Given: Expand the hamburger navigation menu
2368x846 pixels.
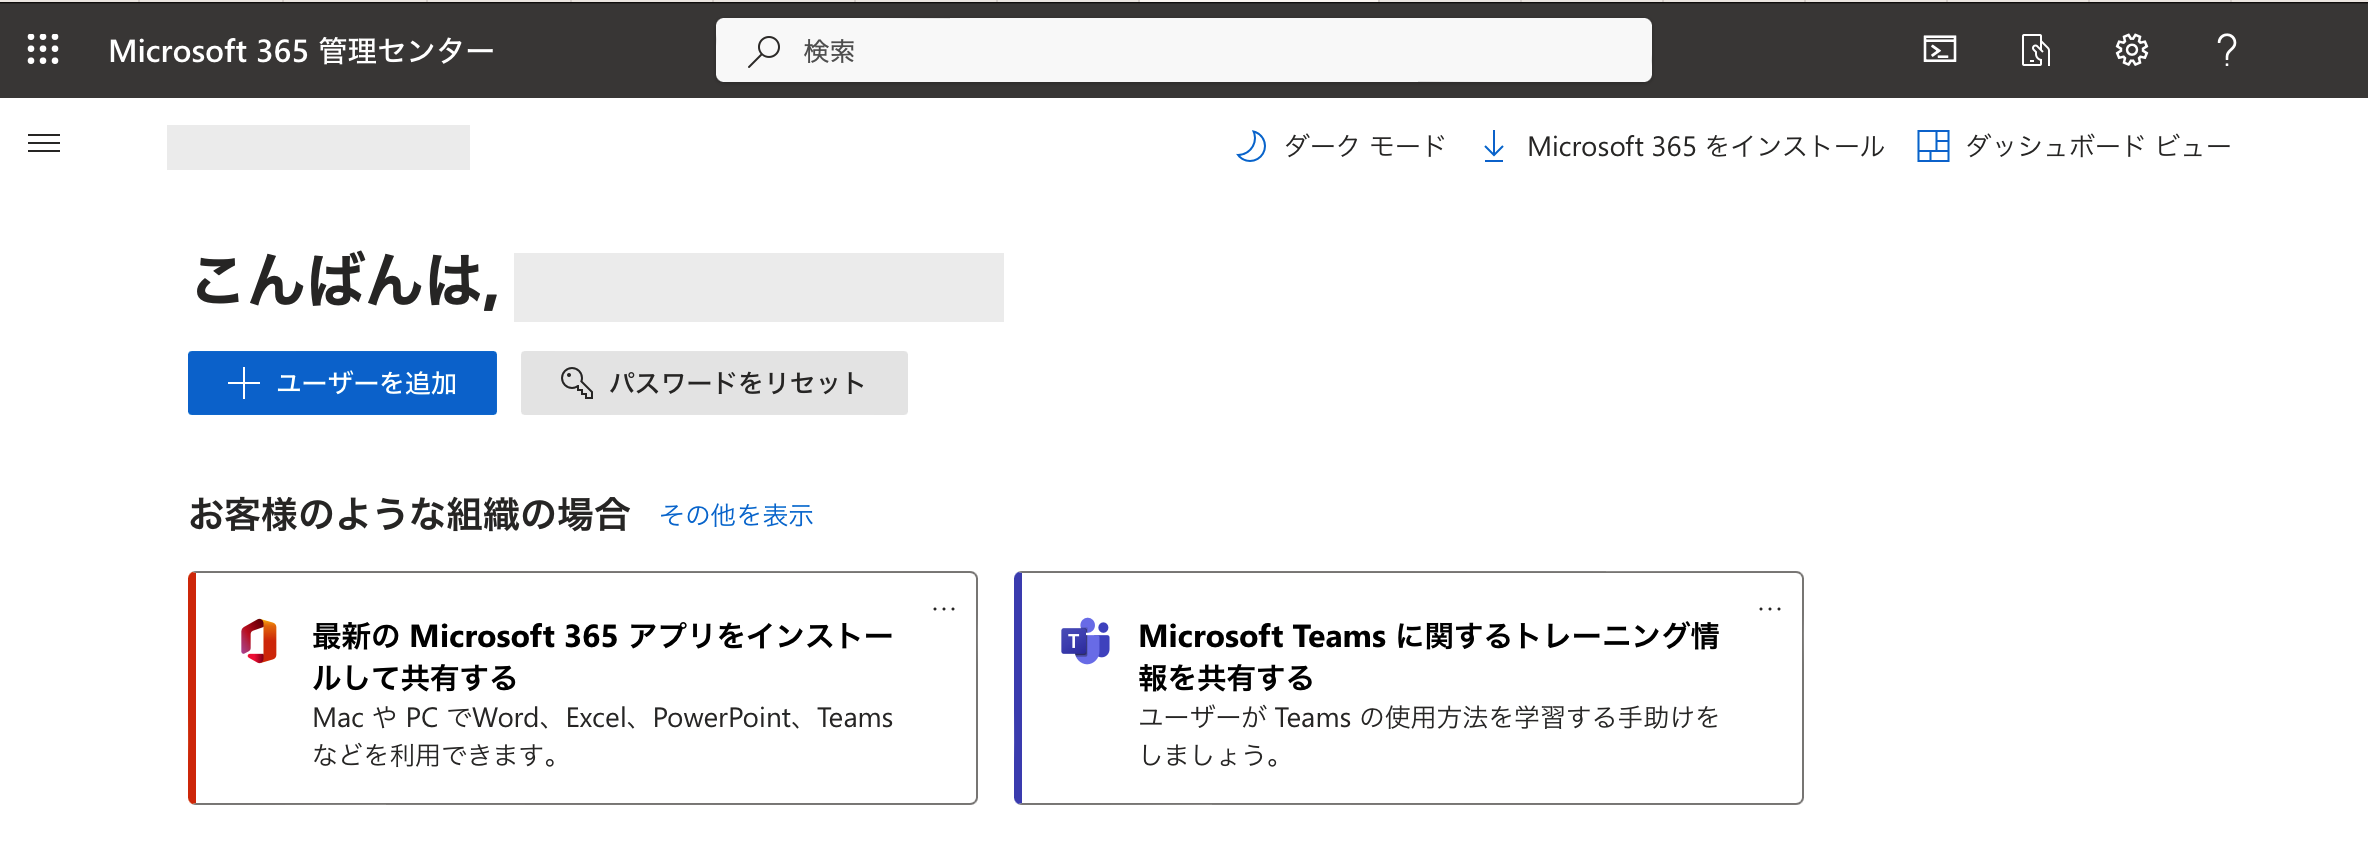Looking at the screenshot, I should (44, 144).
